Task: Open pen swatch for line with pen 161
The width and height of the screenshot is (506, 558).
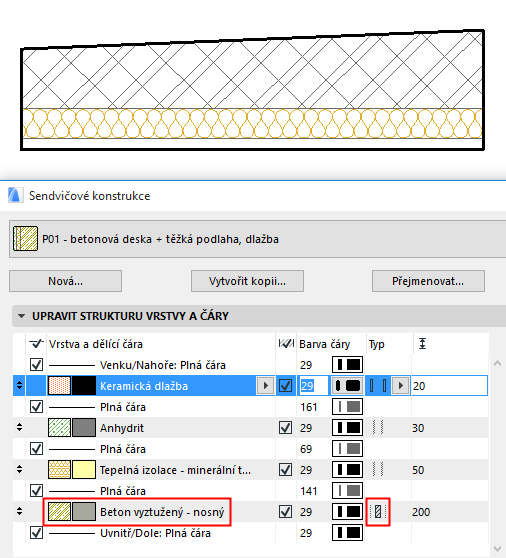Action: pos(347,407)
